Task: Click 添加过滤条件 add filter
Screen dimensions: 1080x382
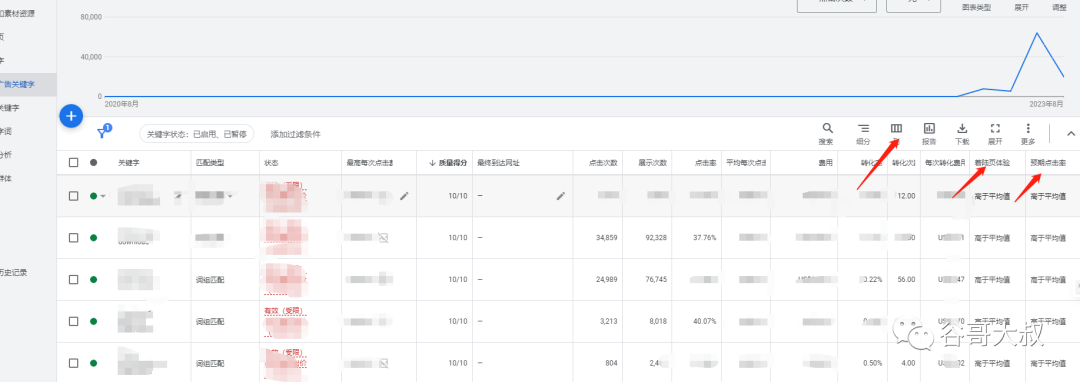Action: (295, 134)
